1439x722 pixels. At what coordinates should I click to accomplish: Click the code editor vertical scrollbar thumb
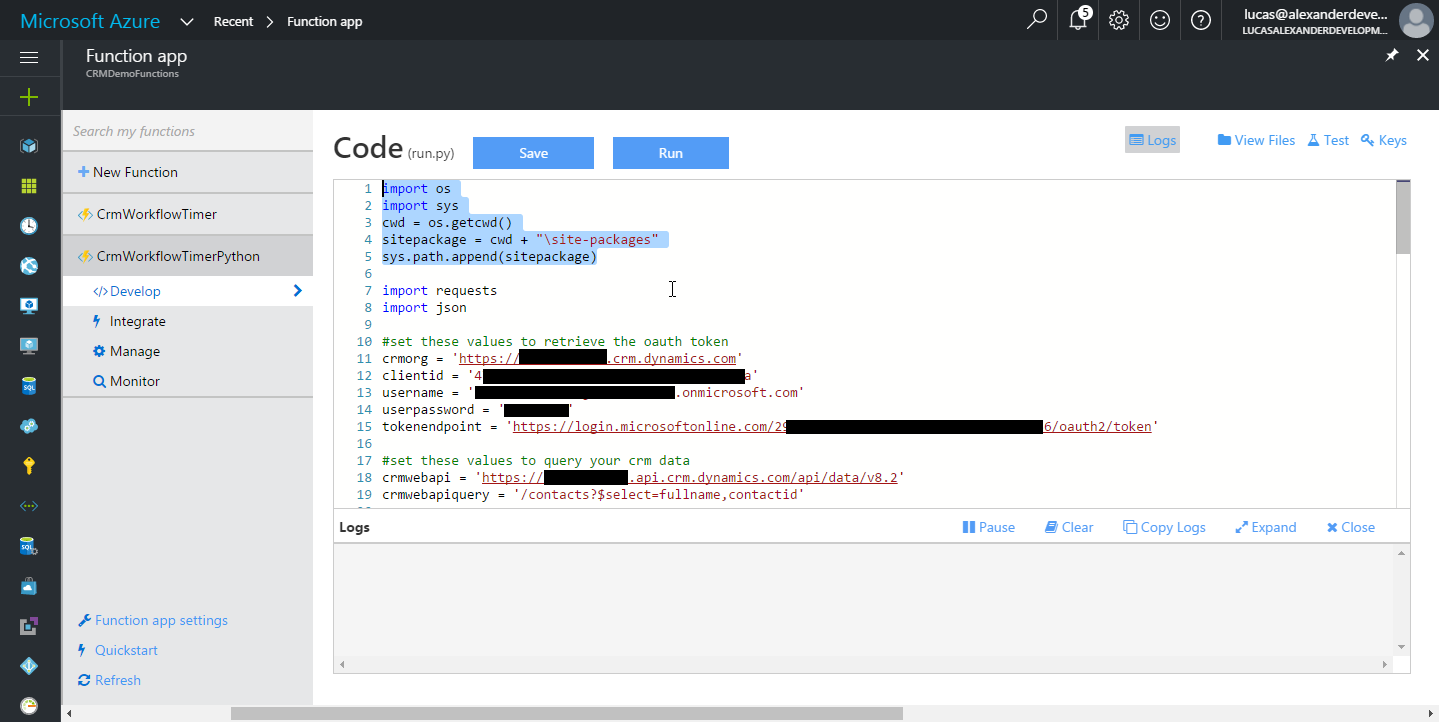(1403, 218)
